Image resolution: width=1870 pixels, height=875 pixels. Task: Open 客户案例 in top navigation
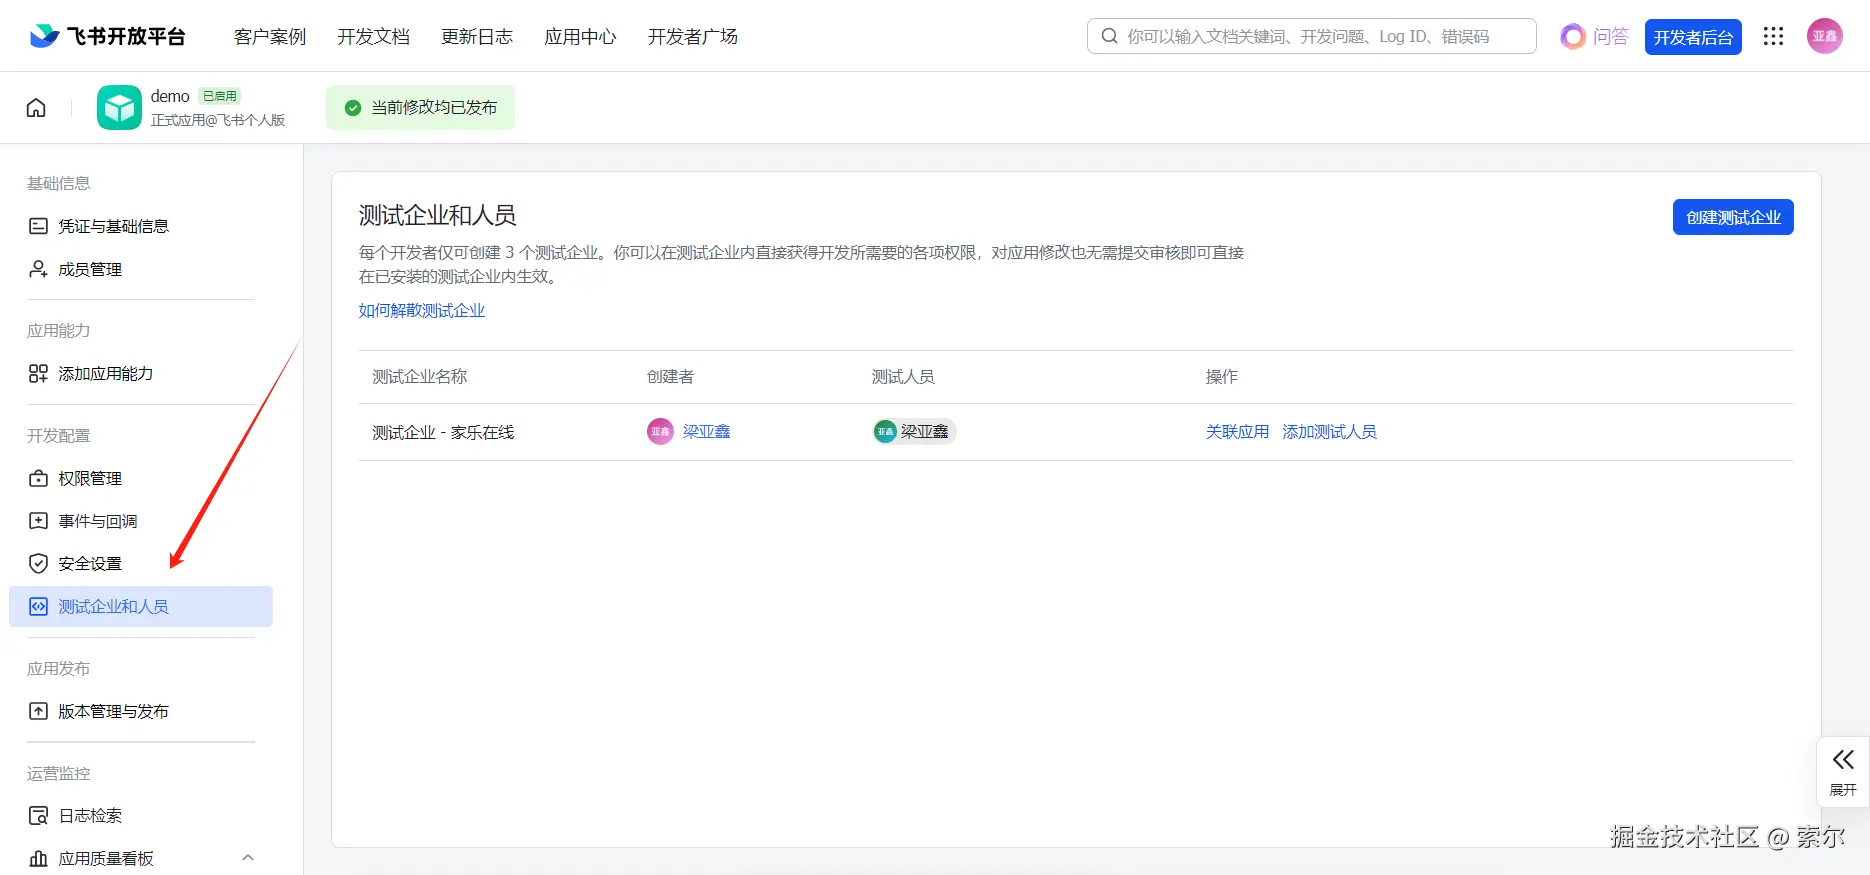[x=270, y=37]
